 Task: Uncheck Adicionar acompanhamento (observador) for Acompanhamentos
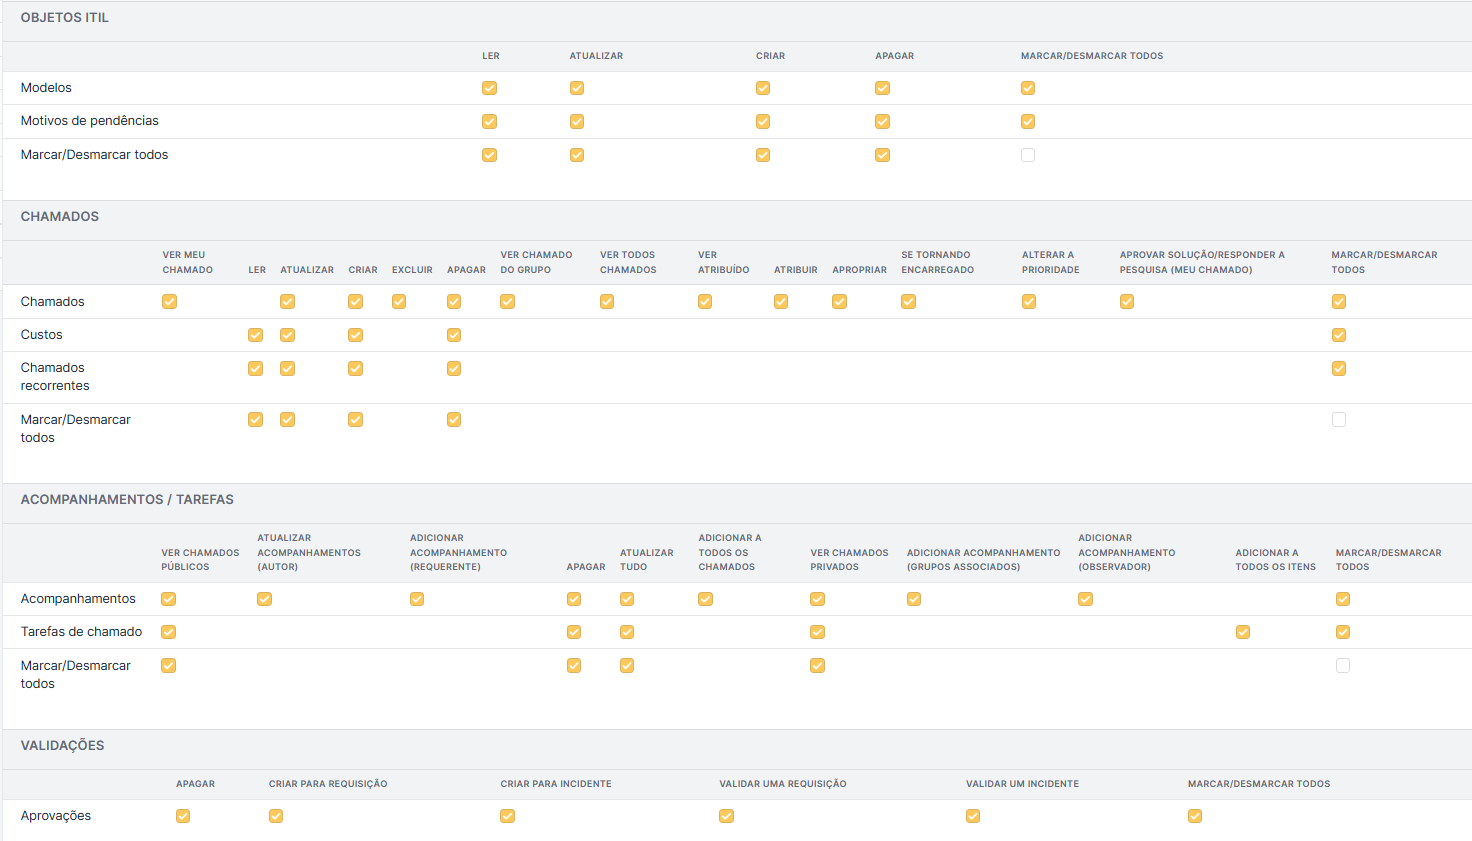[1085, 599]
